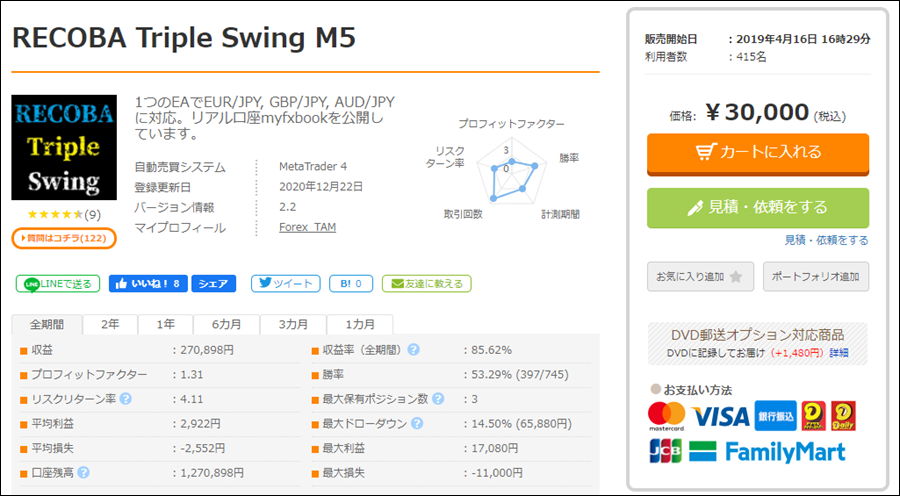Viewport: 900px width, 496px height.
Task: Switch to the 3カ月 tab
Action: (x=293, y=324)
